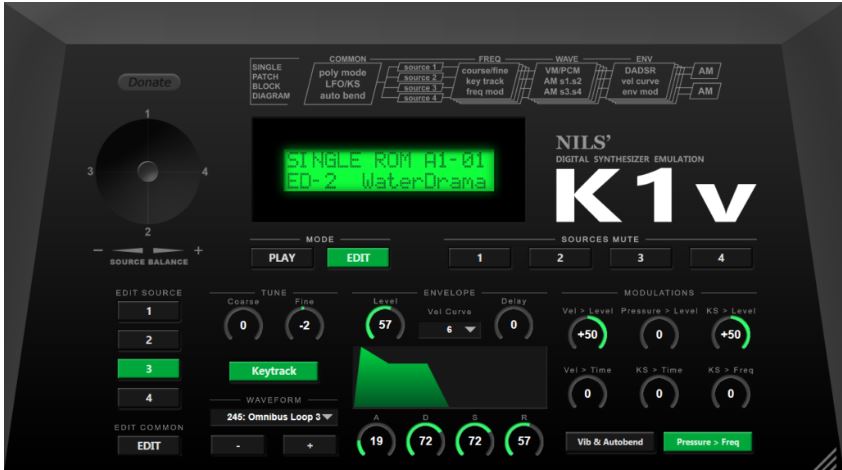Click the KS > Time knob
The image size is (842, 470).
[x=659, y=394]
